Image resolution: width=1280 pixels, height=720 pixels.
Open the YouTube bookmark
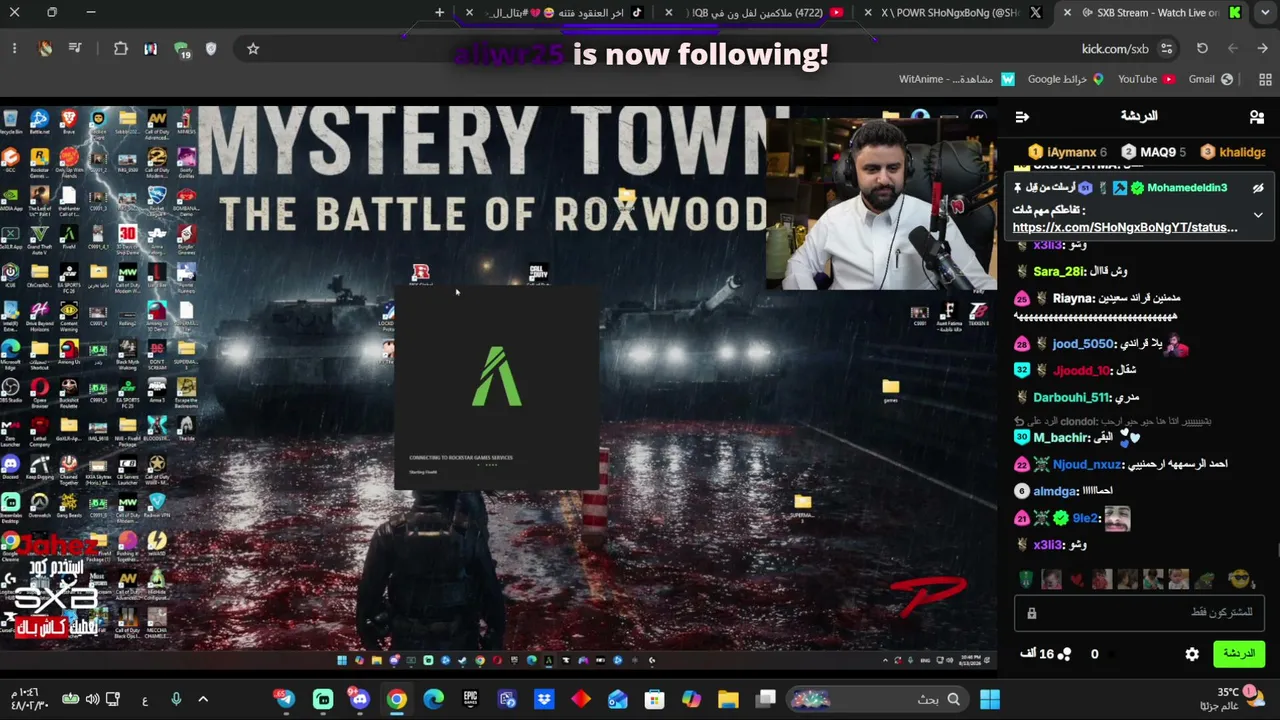(x=1147, y=79)
